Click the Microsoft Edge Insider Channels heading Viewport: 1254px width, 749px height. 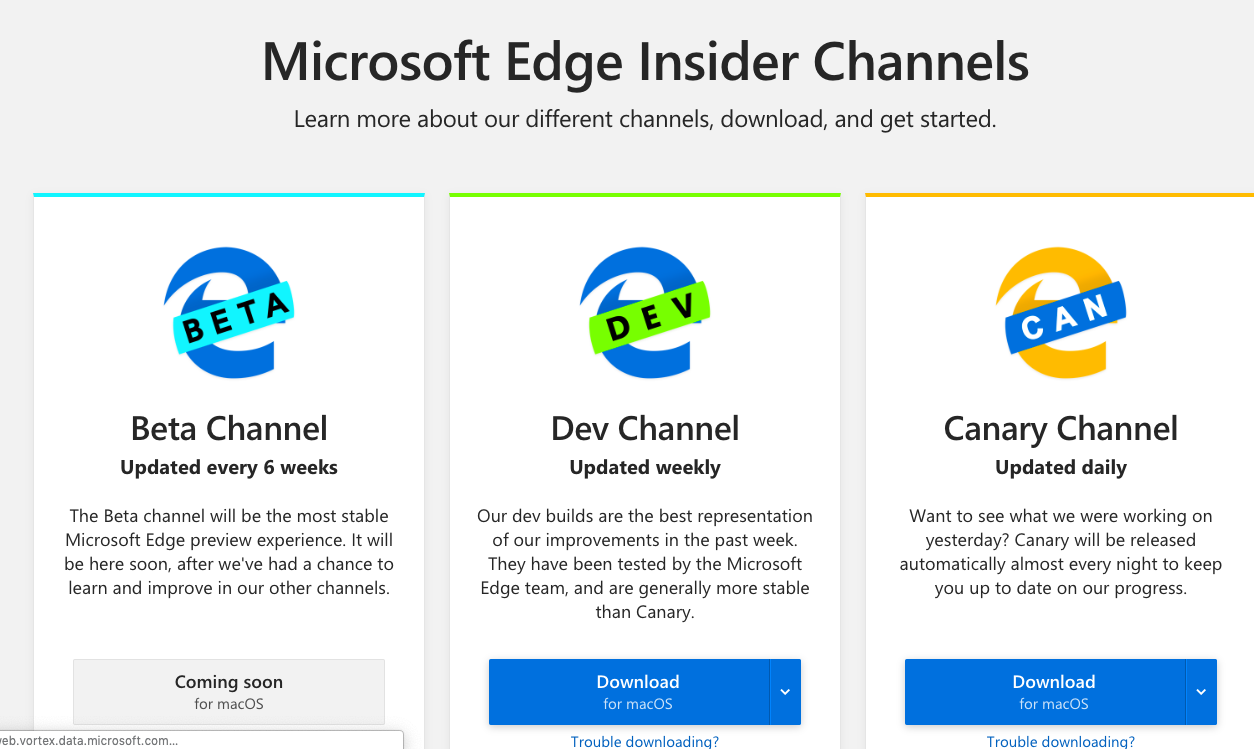pyautogui.click(x=645, y=62)
